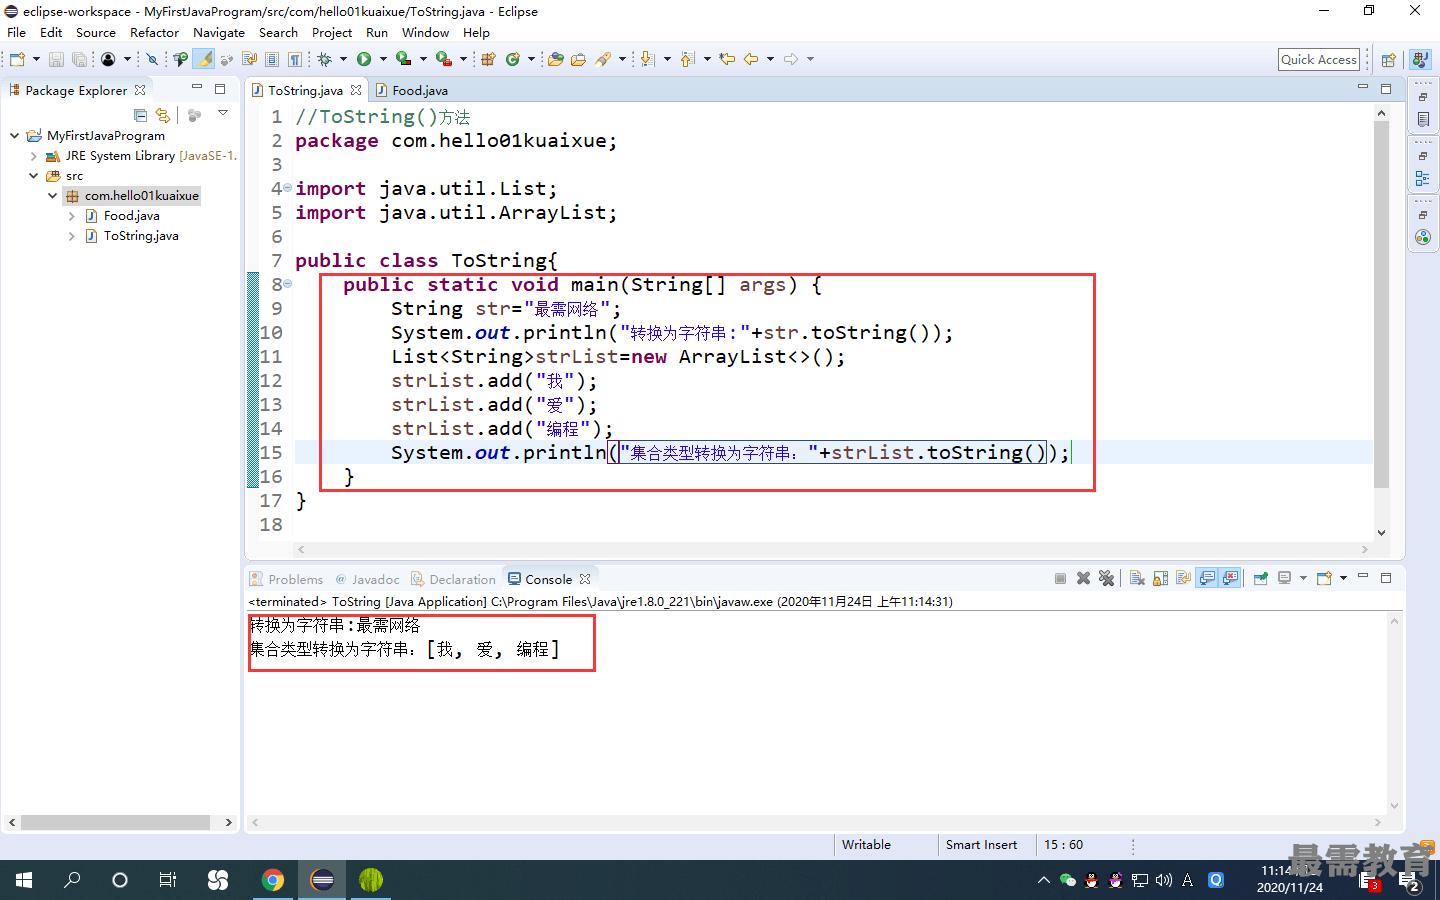
Task: Click Remove All Terminated Launches icon
Action: pos(1106,578)
